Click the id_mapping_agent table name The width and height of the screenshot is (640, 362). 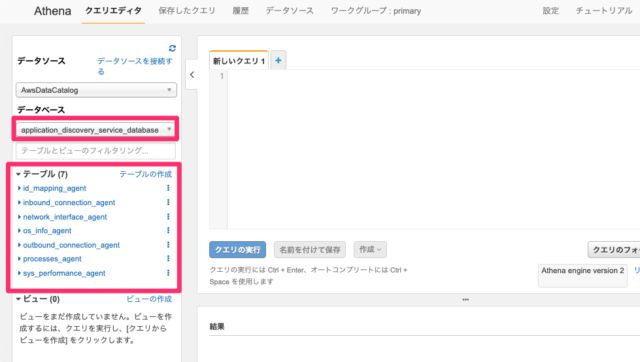tap(55, 188)
